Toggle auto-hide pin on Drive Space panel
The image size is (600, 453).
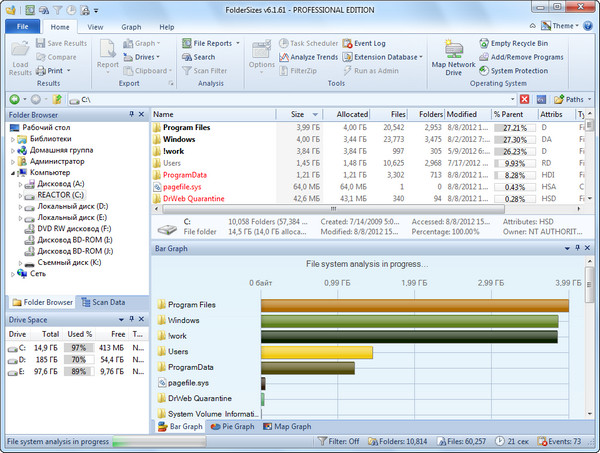[131, 319]
